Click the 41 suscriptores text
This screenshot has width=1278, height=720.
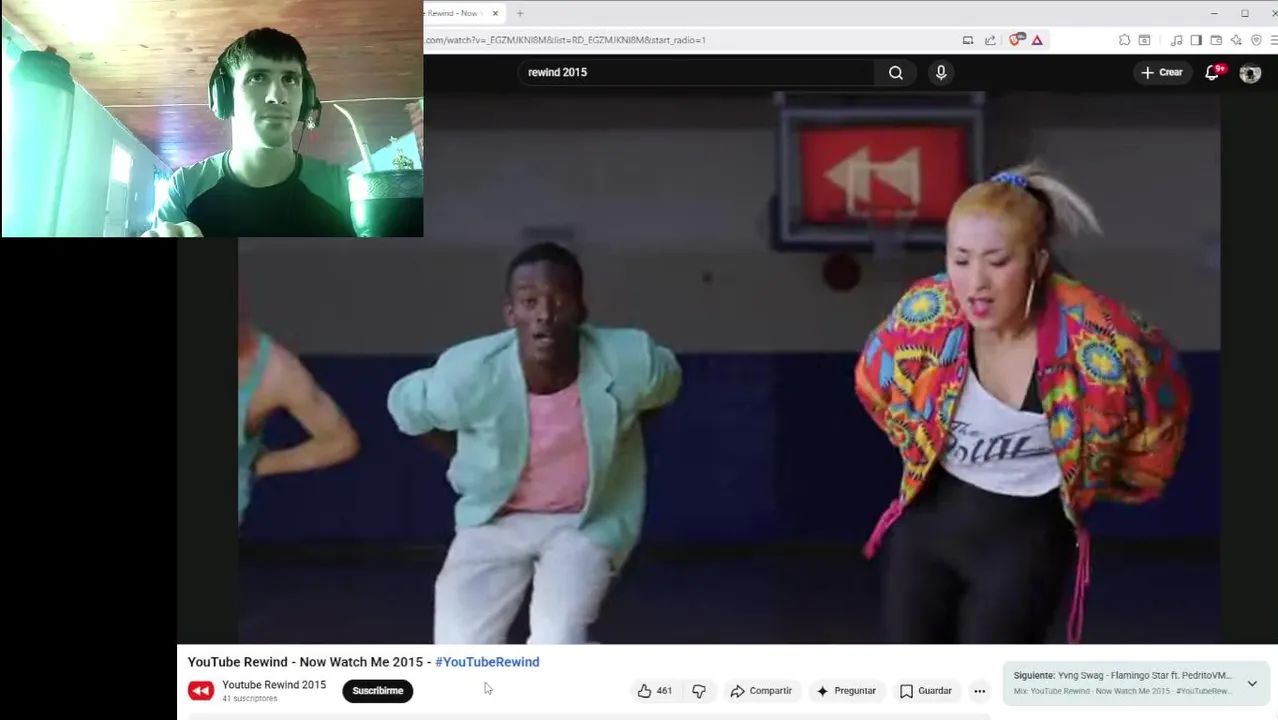pyautogui.click(x=250, y=698)
